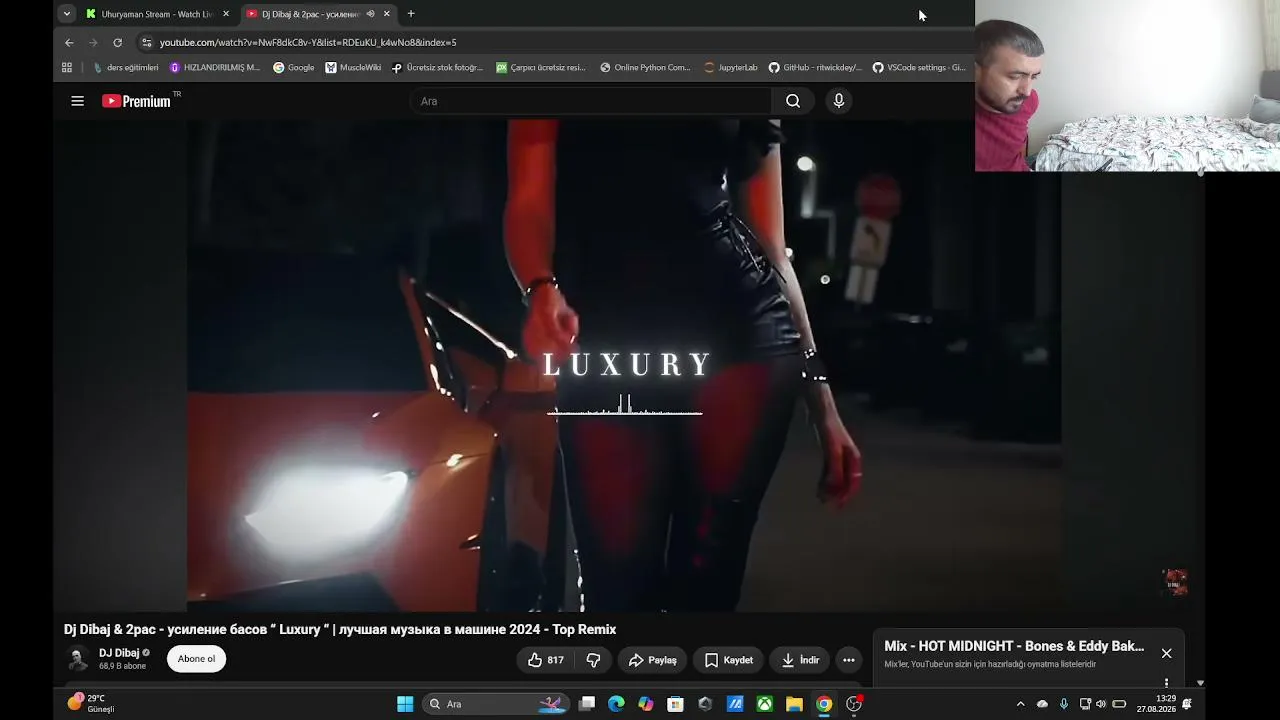1280x720 pixels.
Task: Click the microphone tray icon
Action: [x=1064, y=704]
